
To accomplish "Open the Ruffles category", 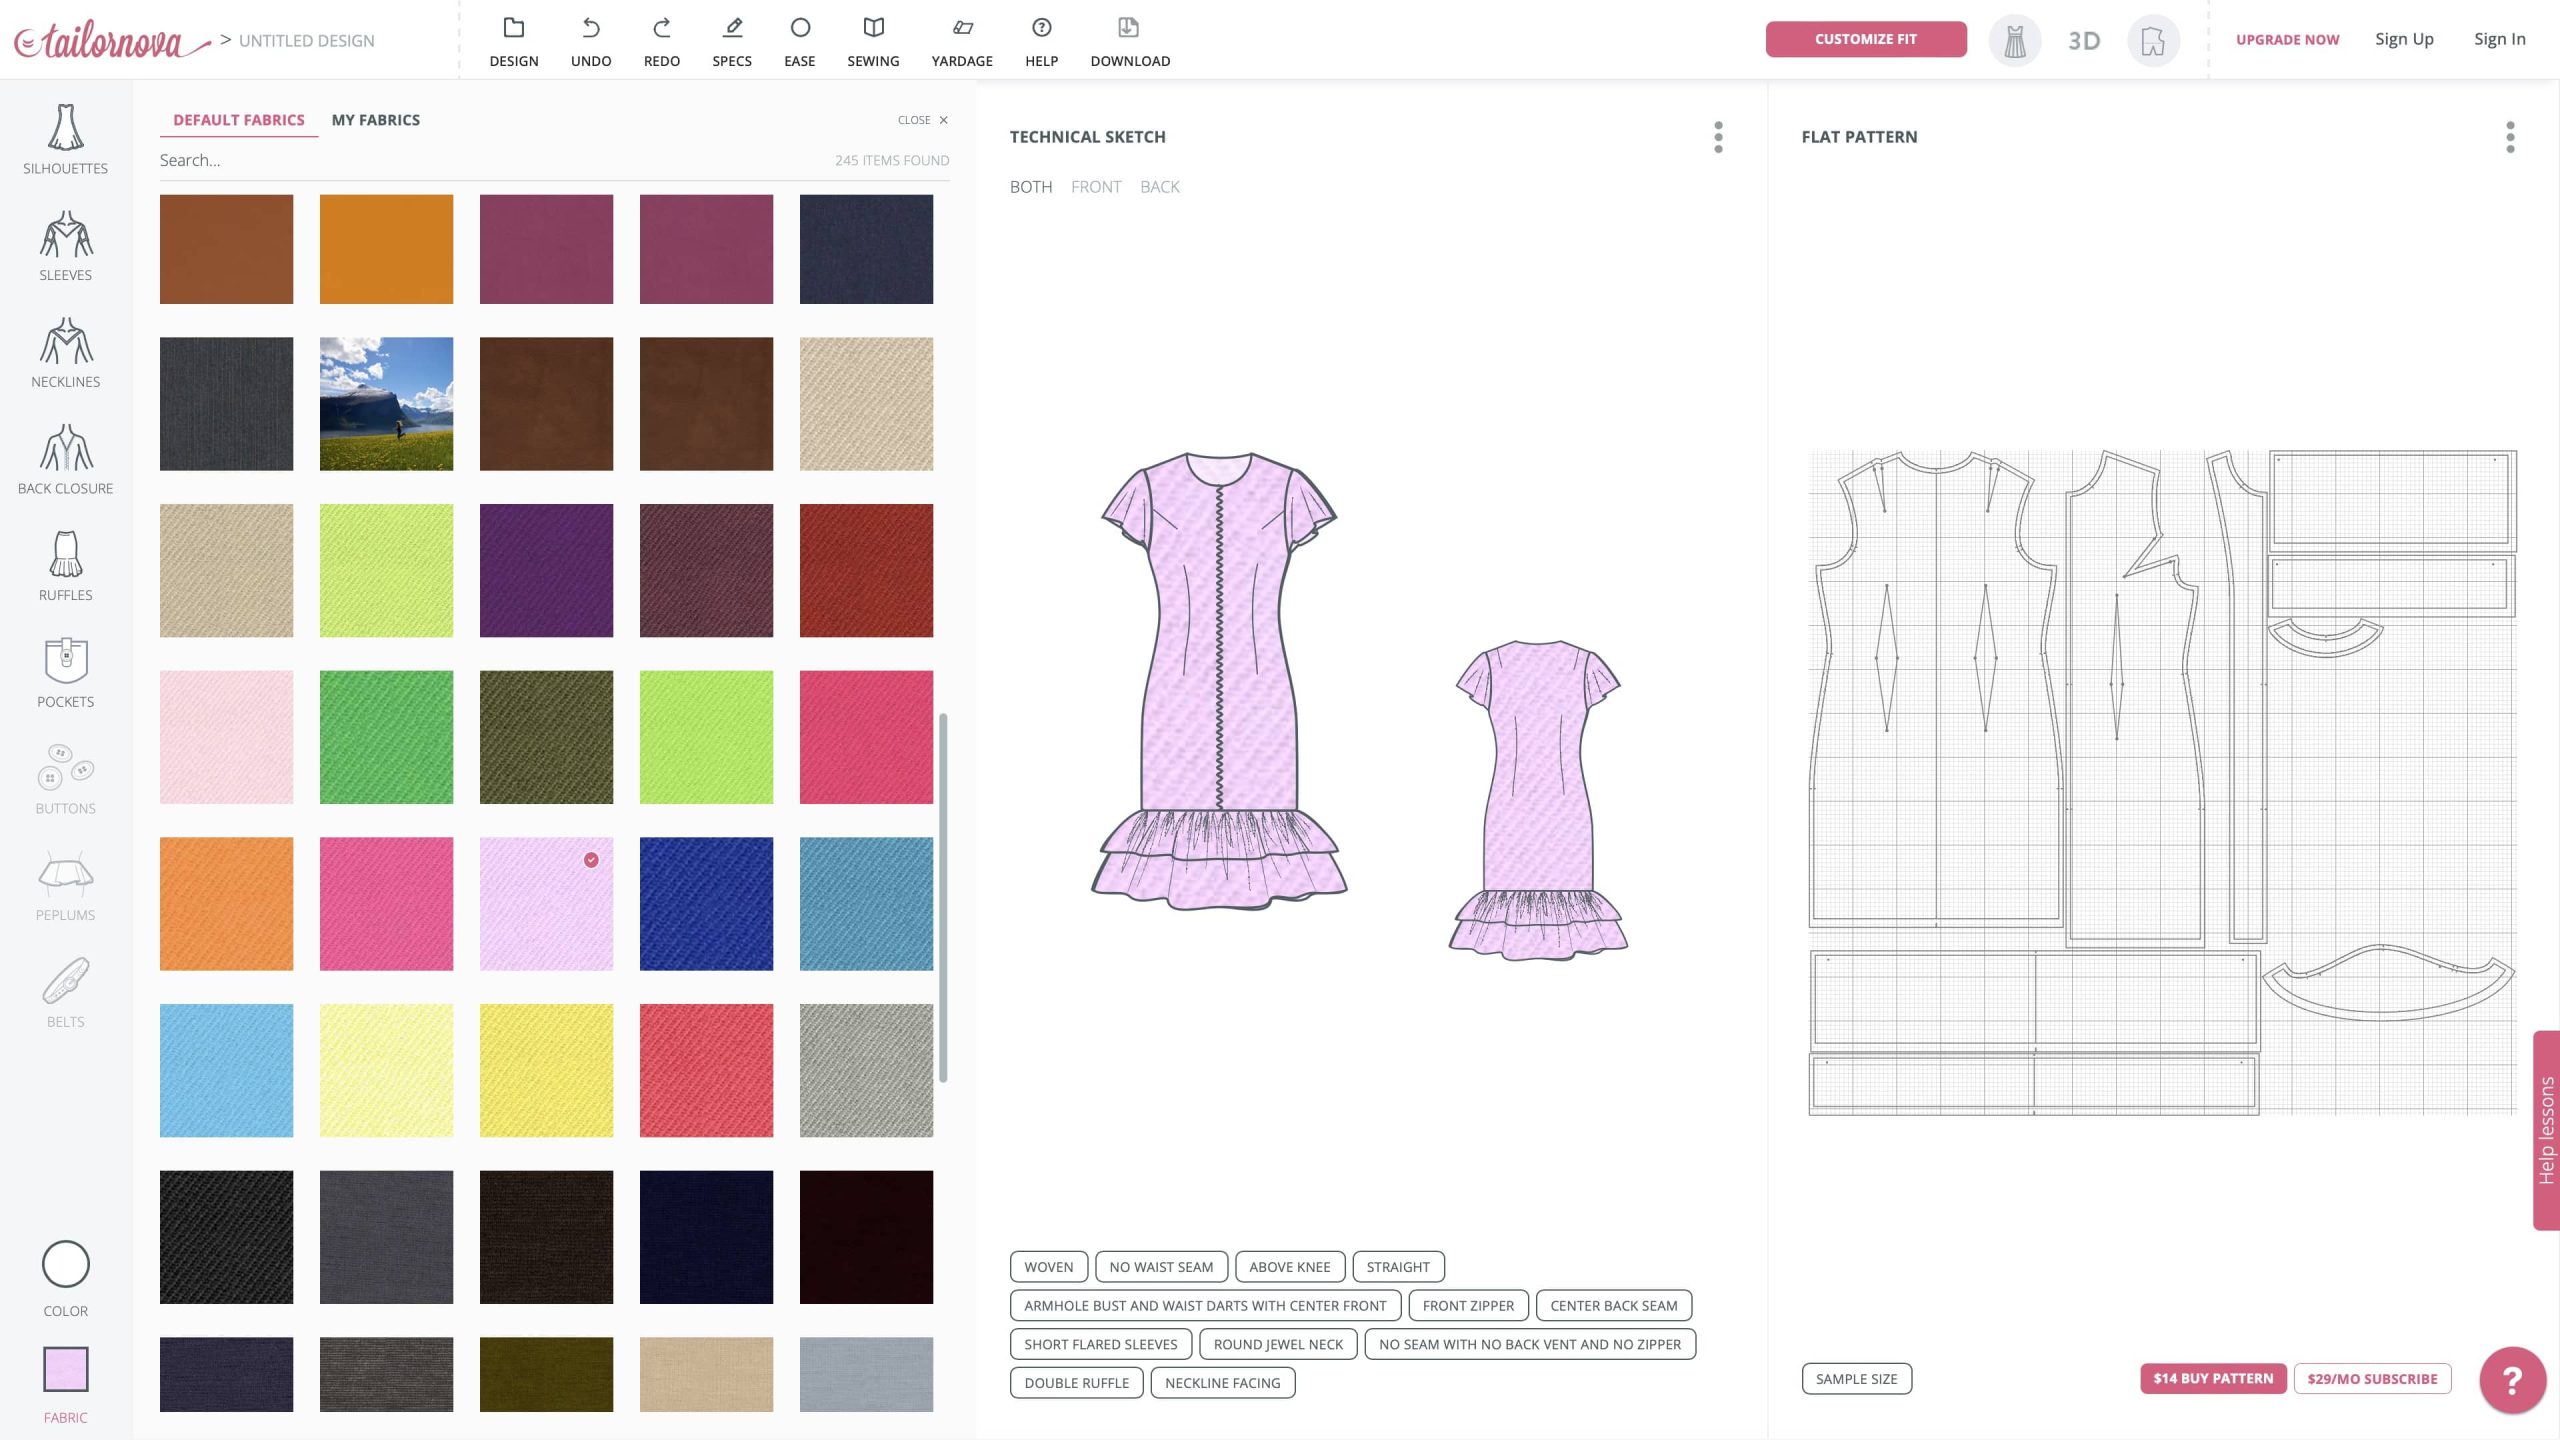I will pyautogui.click(x=65, y=566).
